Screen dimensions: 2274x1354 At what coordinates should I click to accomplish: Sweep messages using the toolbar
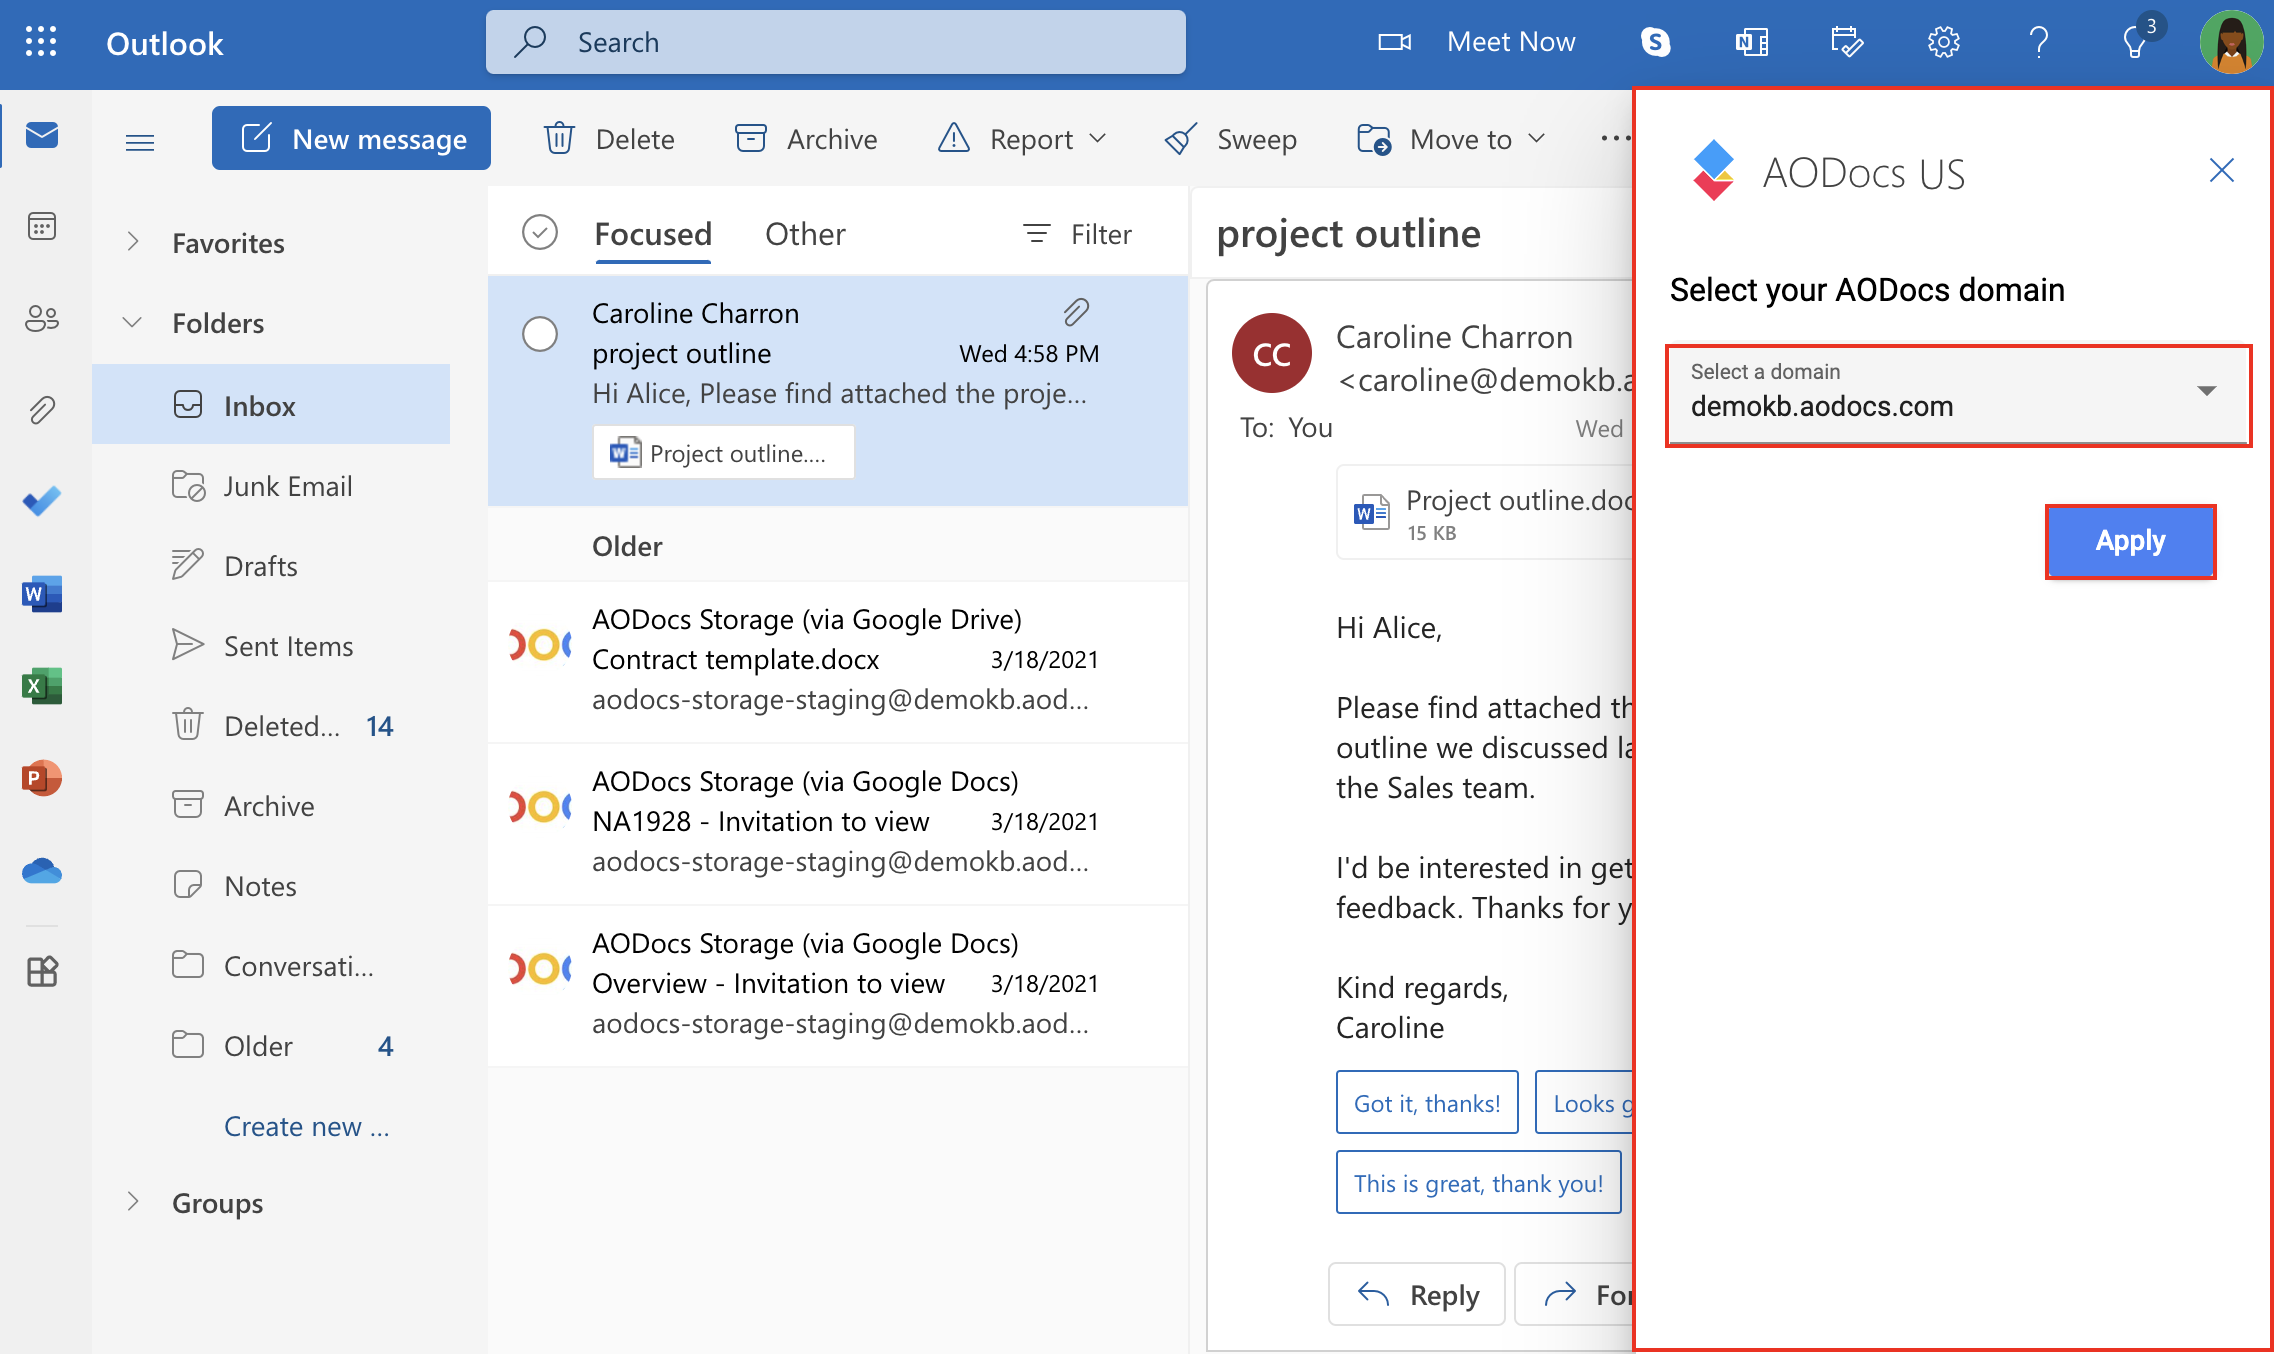point(1231,139)
